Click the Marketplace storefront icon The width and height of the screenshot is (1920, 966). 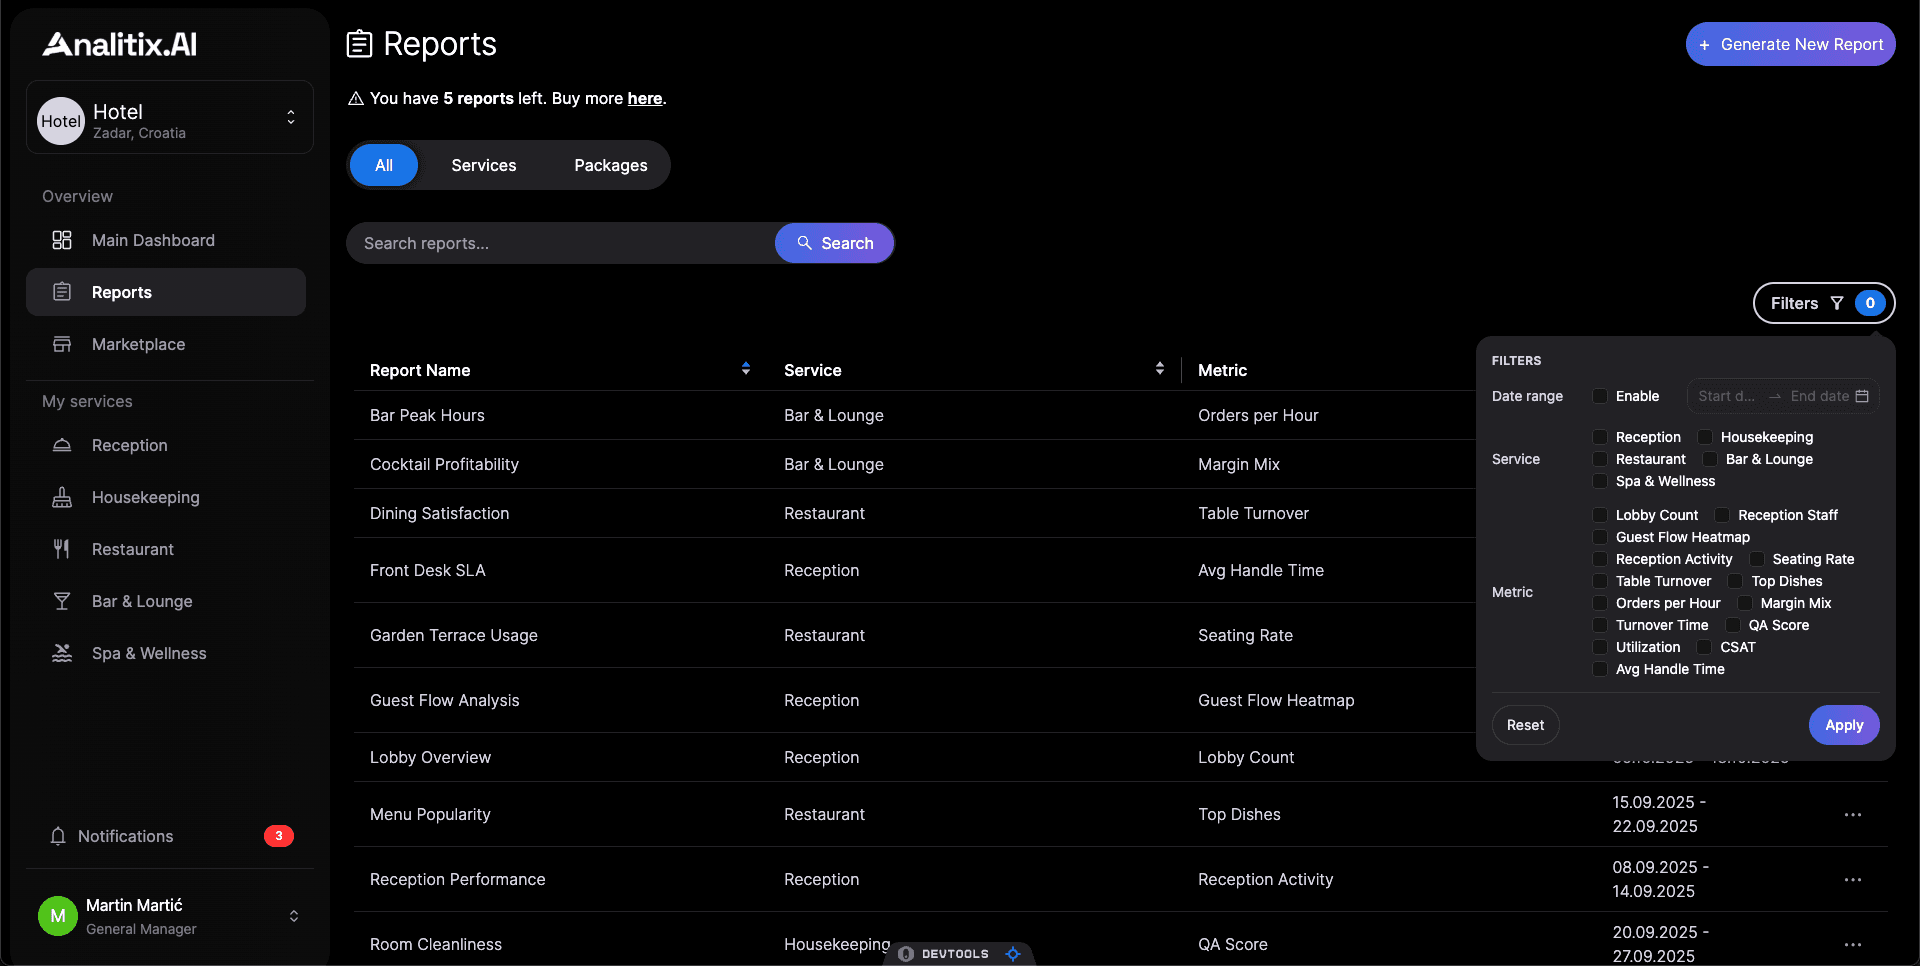[62, 344]
